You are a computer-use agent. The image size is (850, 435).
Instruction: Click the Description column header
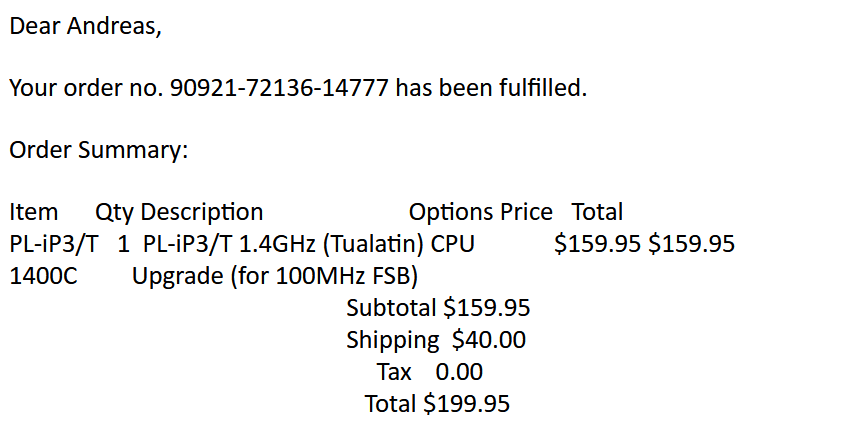(202, 213)
